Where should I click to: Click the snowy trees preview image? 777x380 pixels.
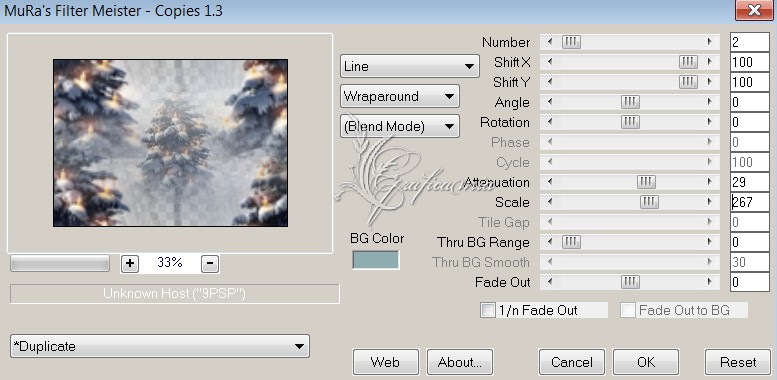[170, 143]
